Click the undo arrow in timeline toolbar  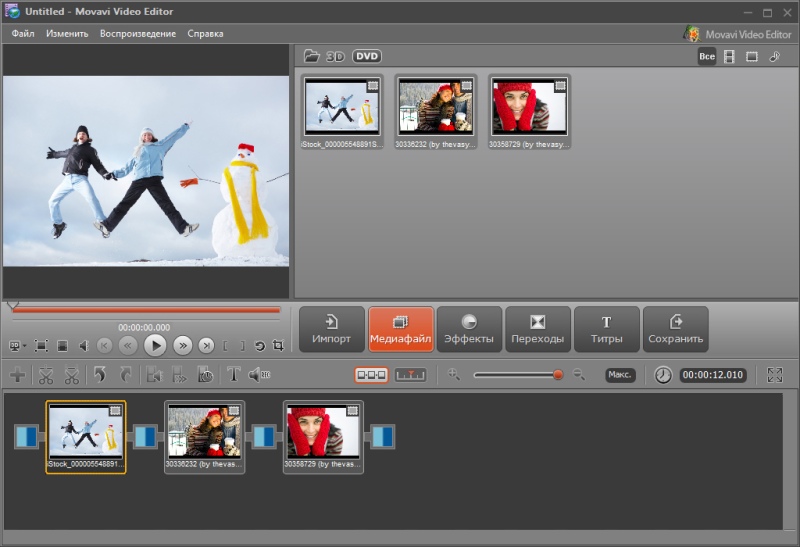[x=99, y=375]
